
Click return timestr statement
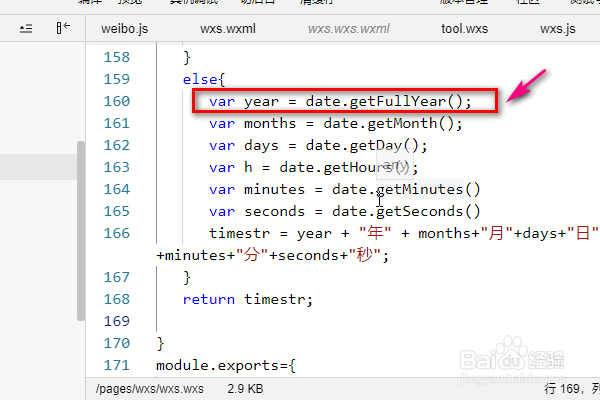click(x=248, y=299)
